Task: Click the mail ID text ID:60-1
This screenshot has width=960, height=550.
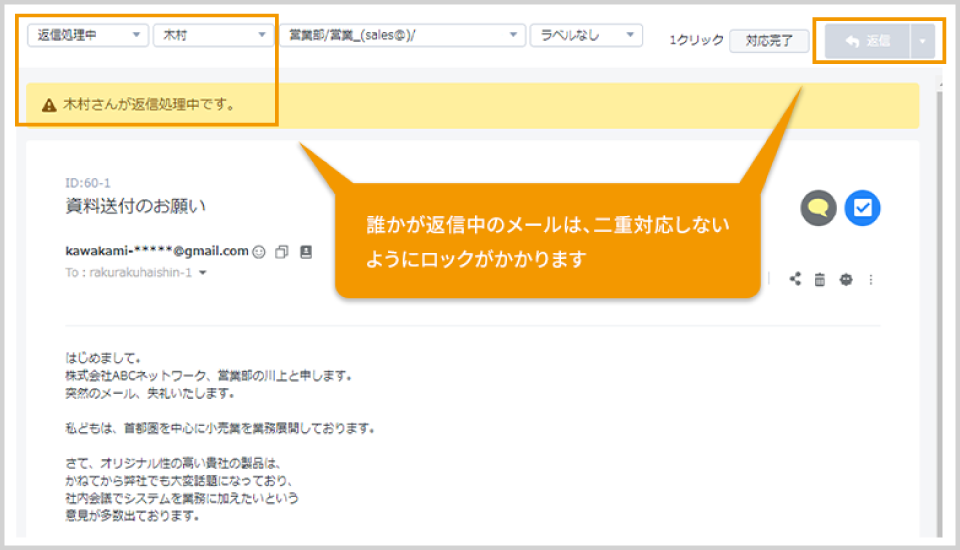Action: [88, 183]
